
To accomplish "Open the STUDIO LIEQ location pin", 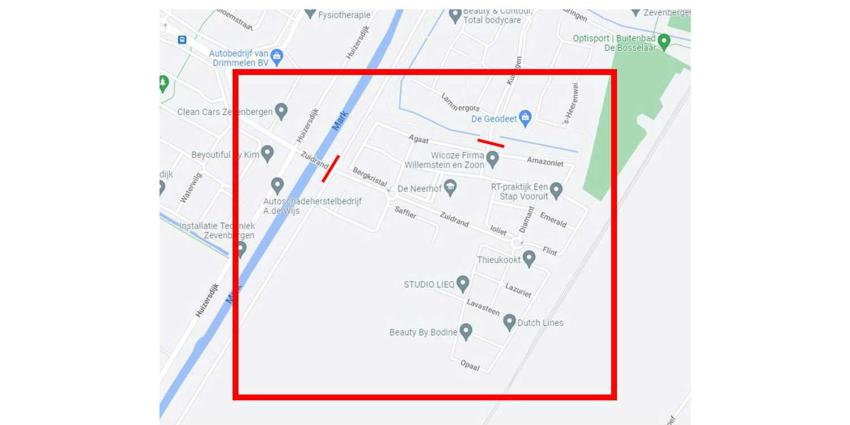I will [x=462, y=284].
